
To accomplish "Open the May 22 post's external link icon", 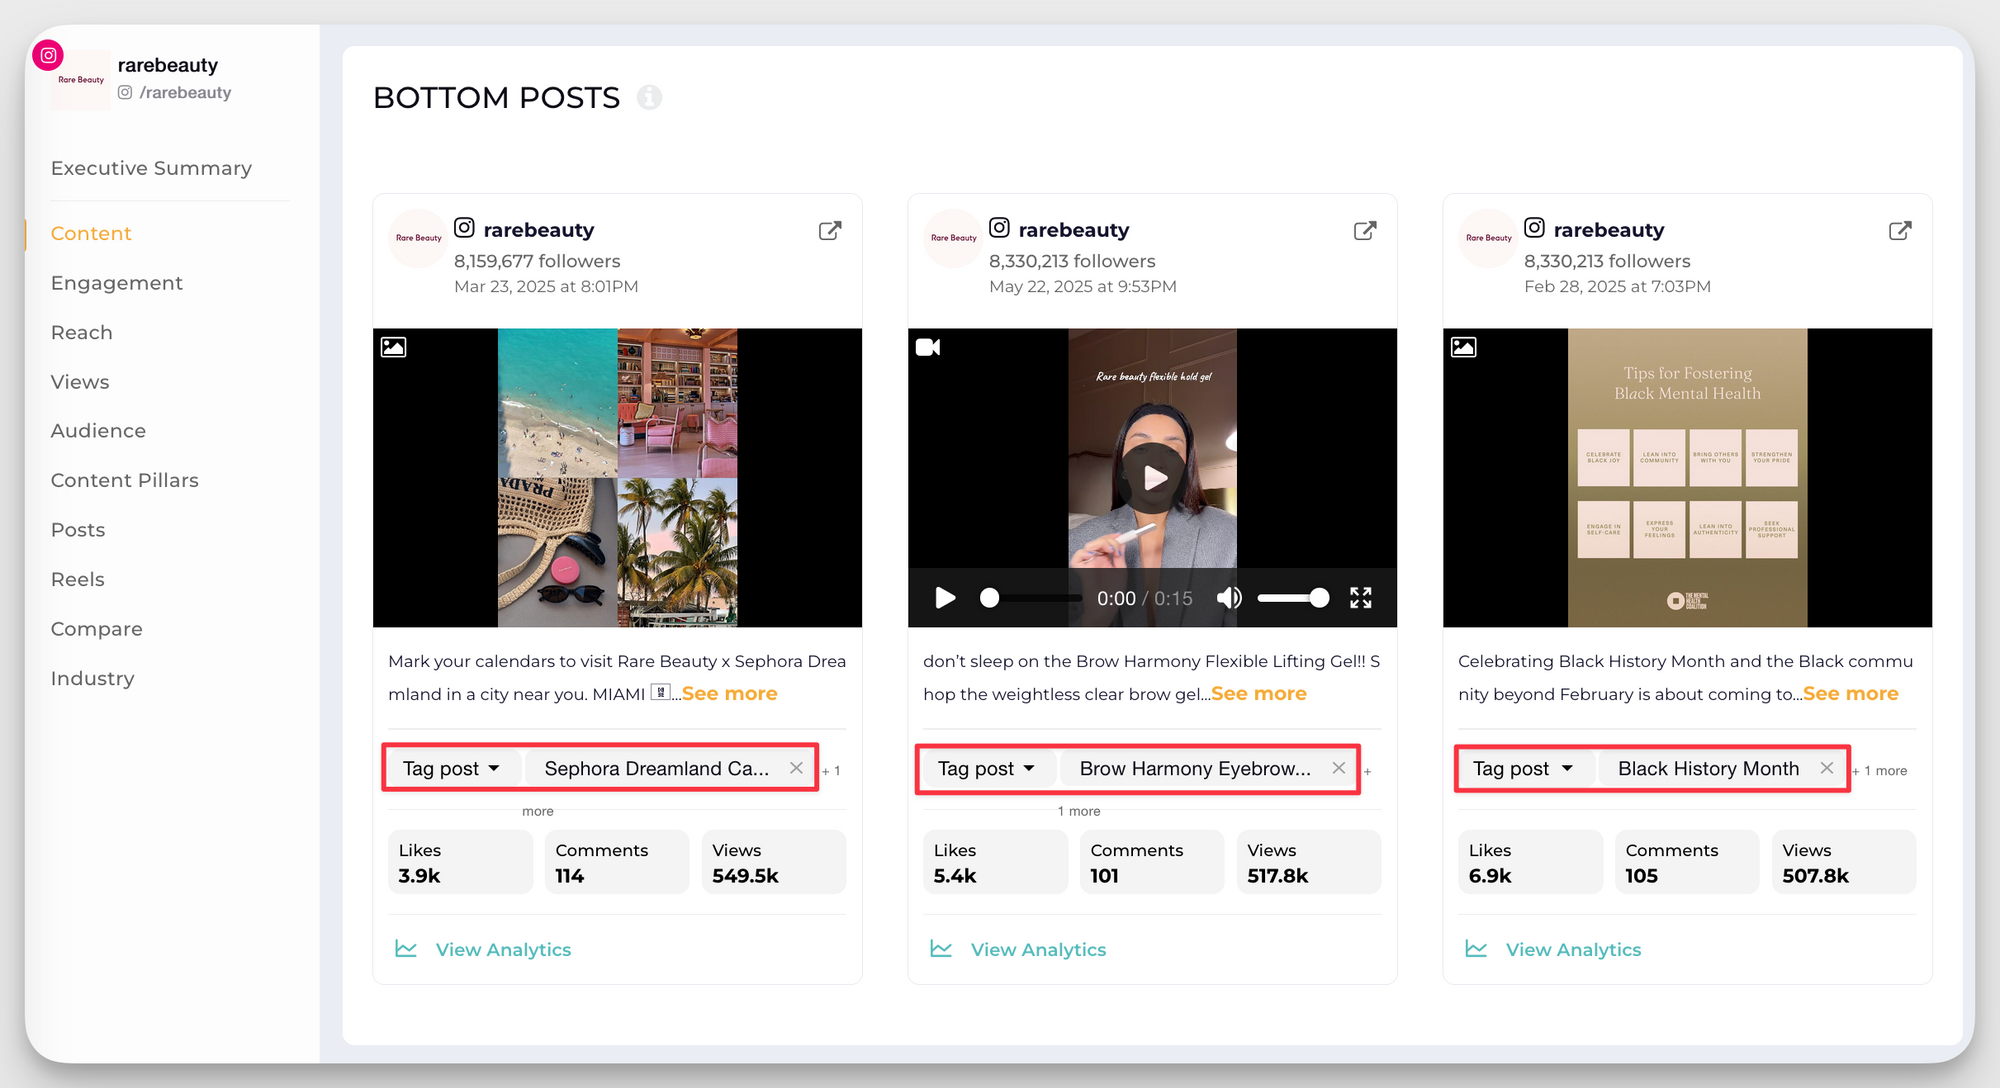I will [x=1365, y=231].
